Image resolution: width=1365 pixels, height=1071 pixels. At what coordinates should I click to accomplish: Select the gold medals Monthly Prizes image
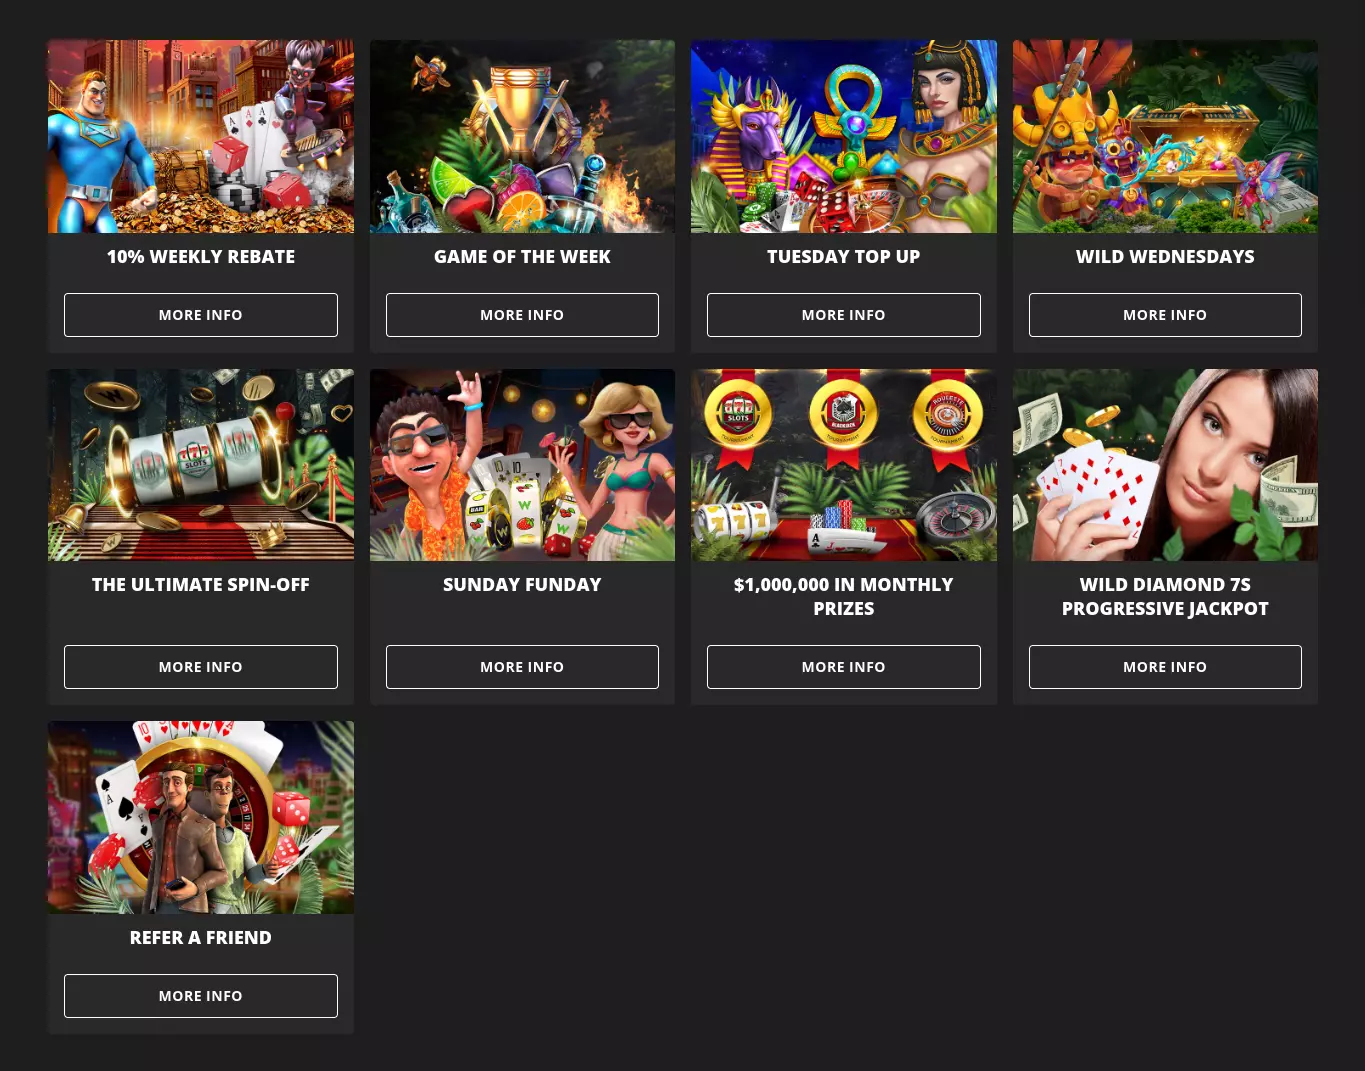click(843, 465)
